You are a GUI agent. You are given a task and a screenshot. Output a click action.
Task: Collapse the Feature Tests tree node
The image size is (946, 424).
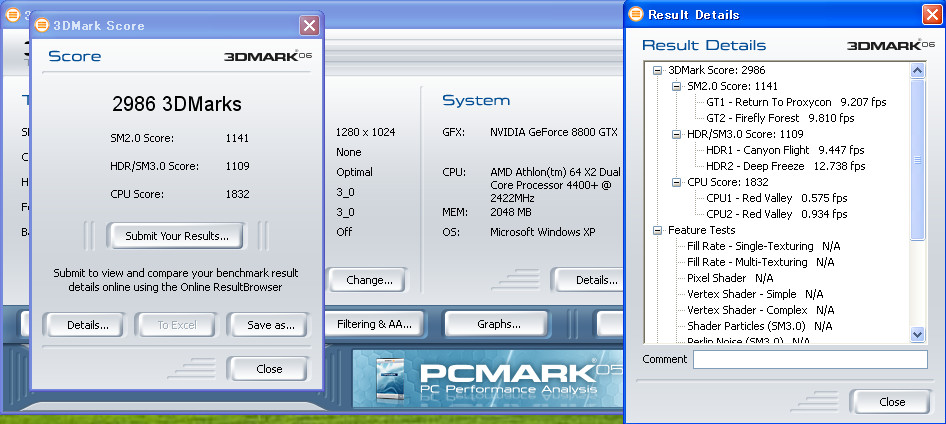[658, 230]
